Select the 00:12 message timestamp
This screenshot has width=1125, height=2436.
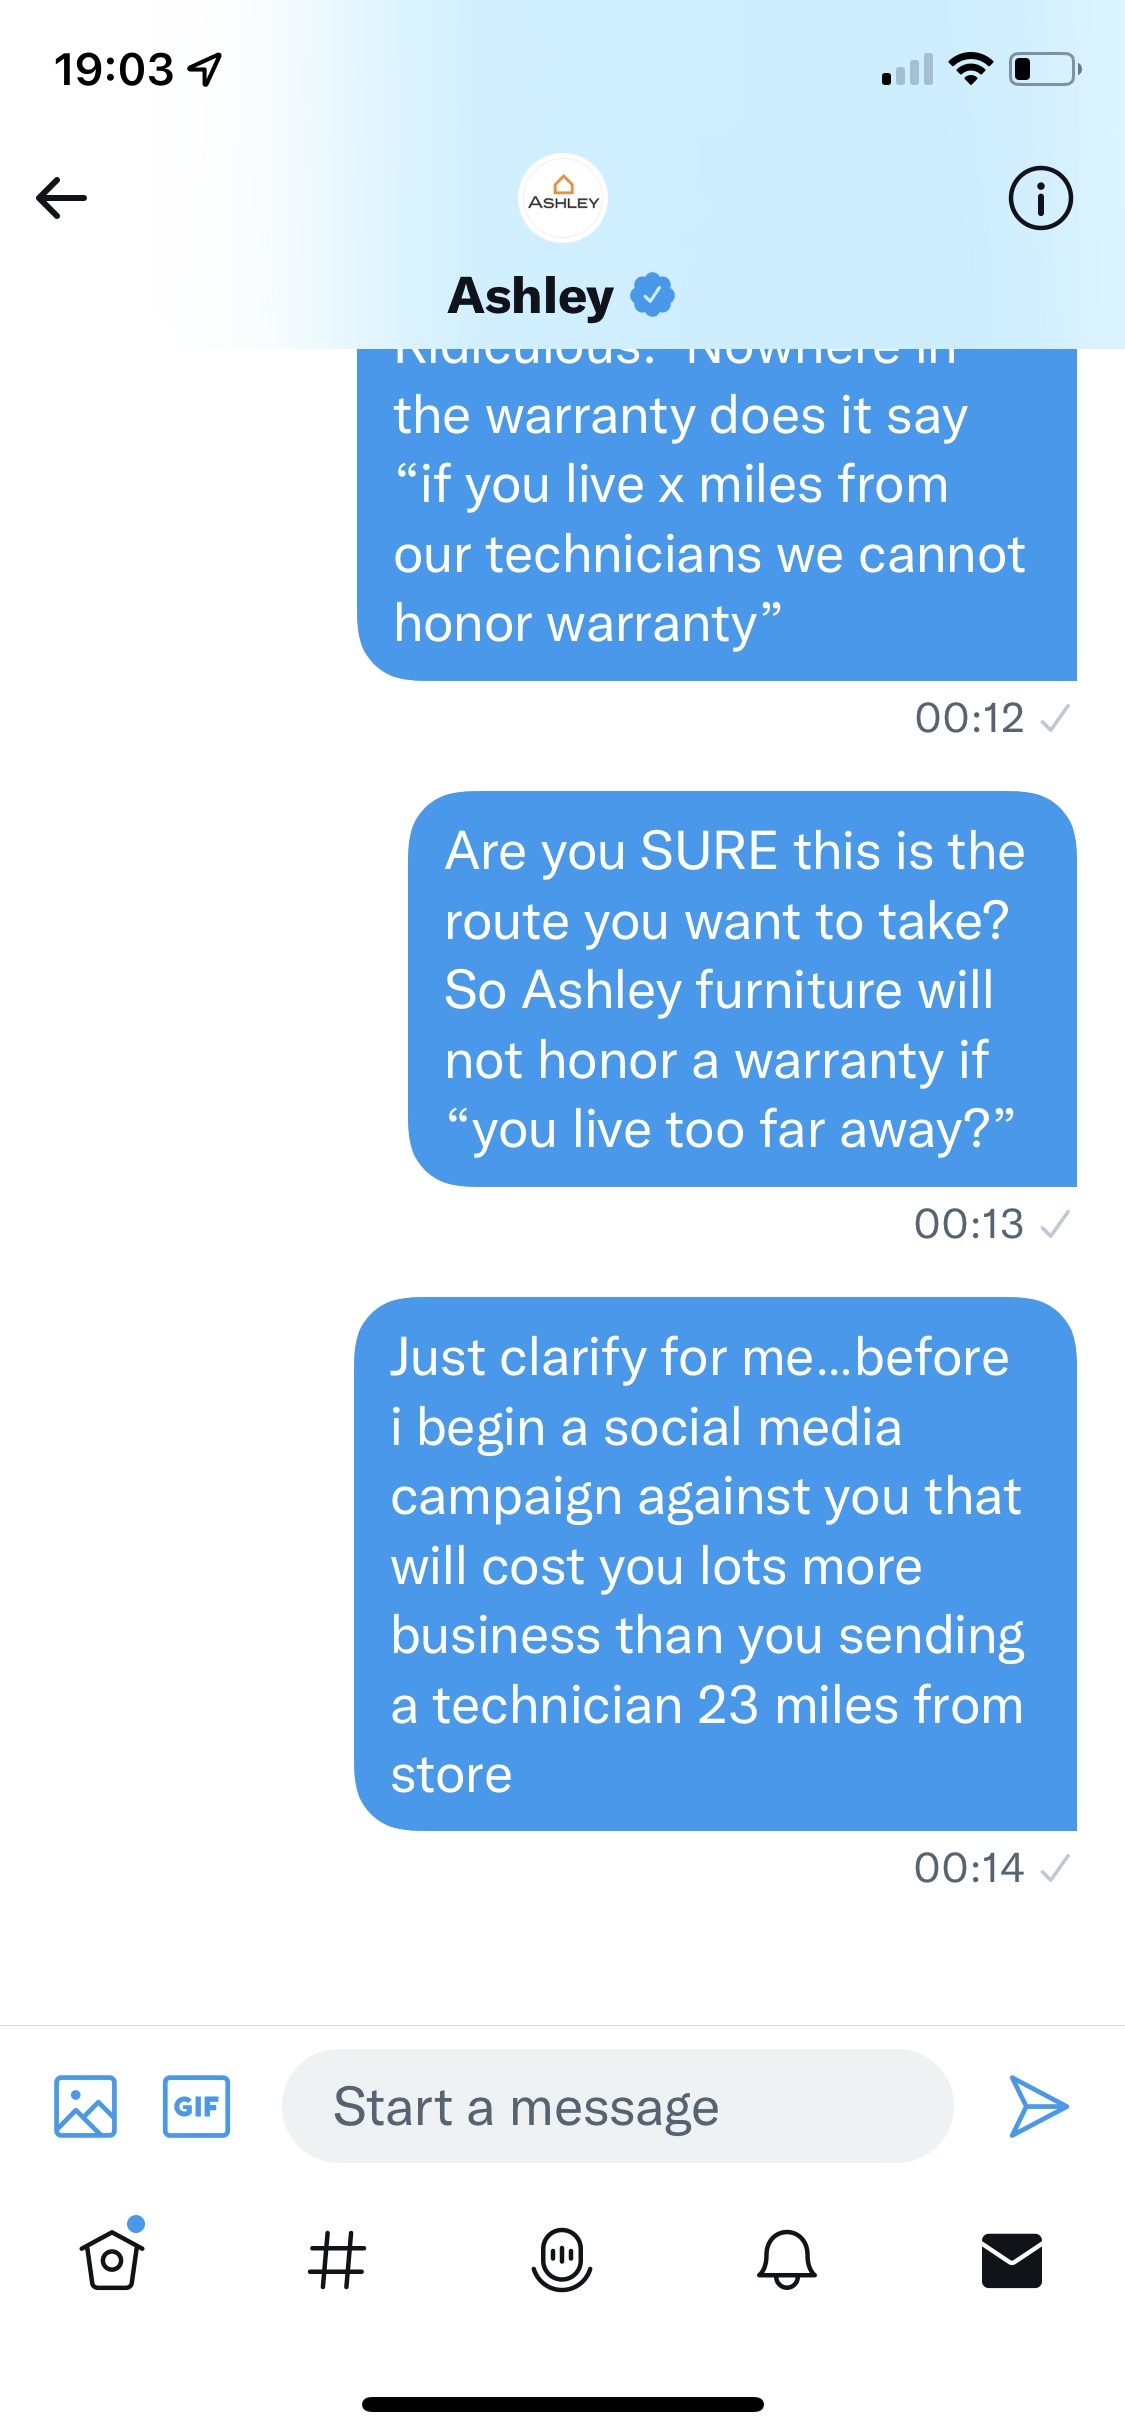click(972, 718)
